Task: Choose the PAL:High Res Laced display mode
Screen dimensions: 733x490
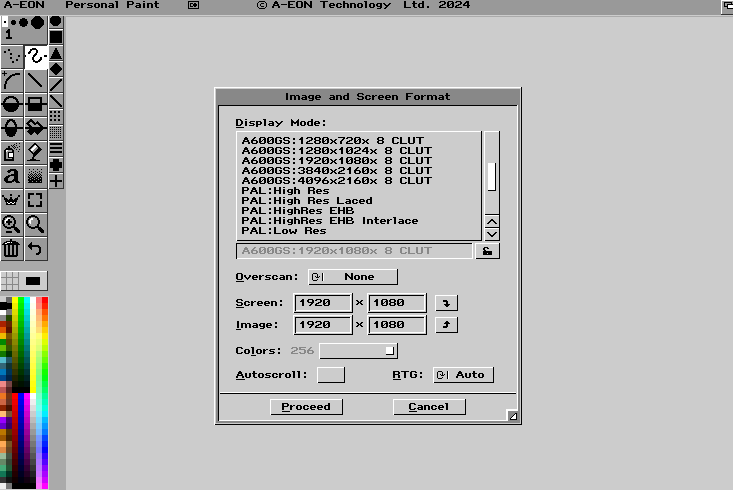Action: coord(306,201)
